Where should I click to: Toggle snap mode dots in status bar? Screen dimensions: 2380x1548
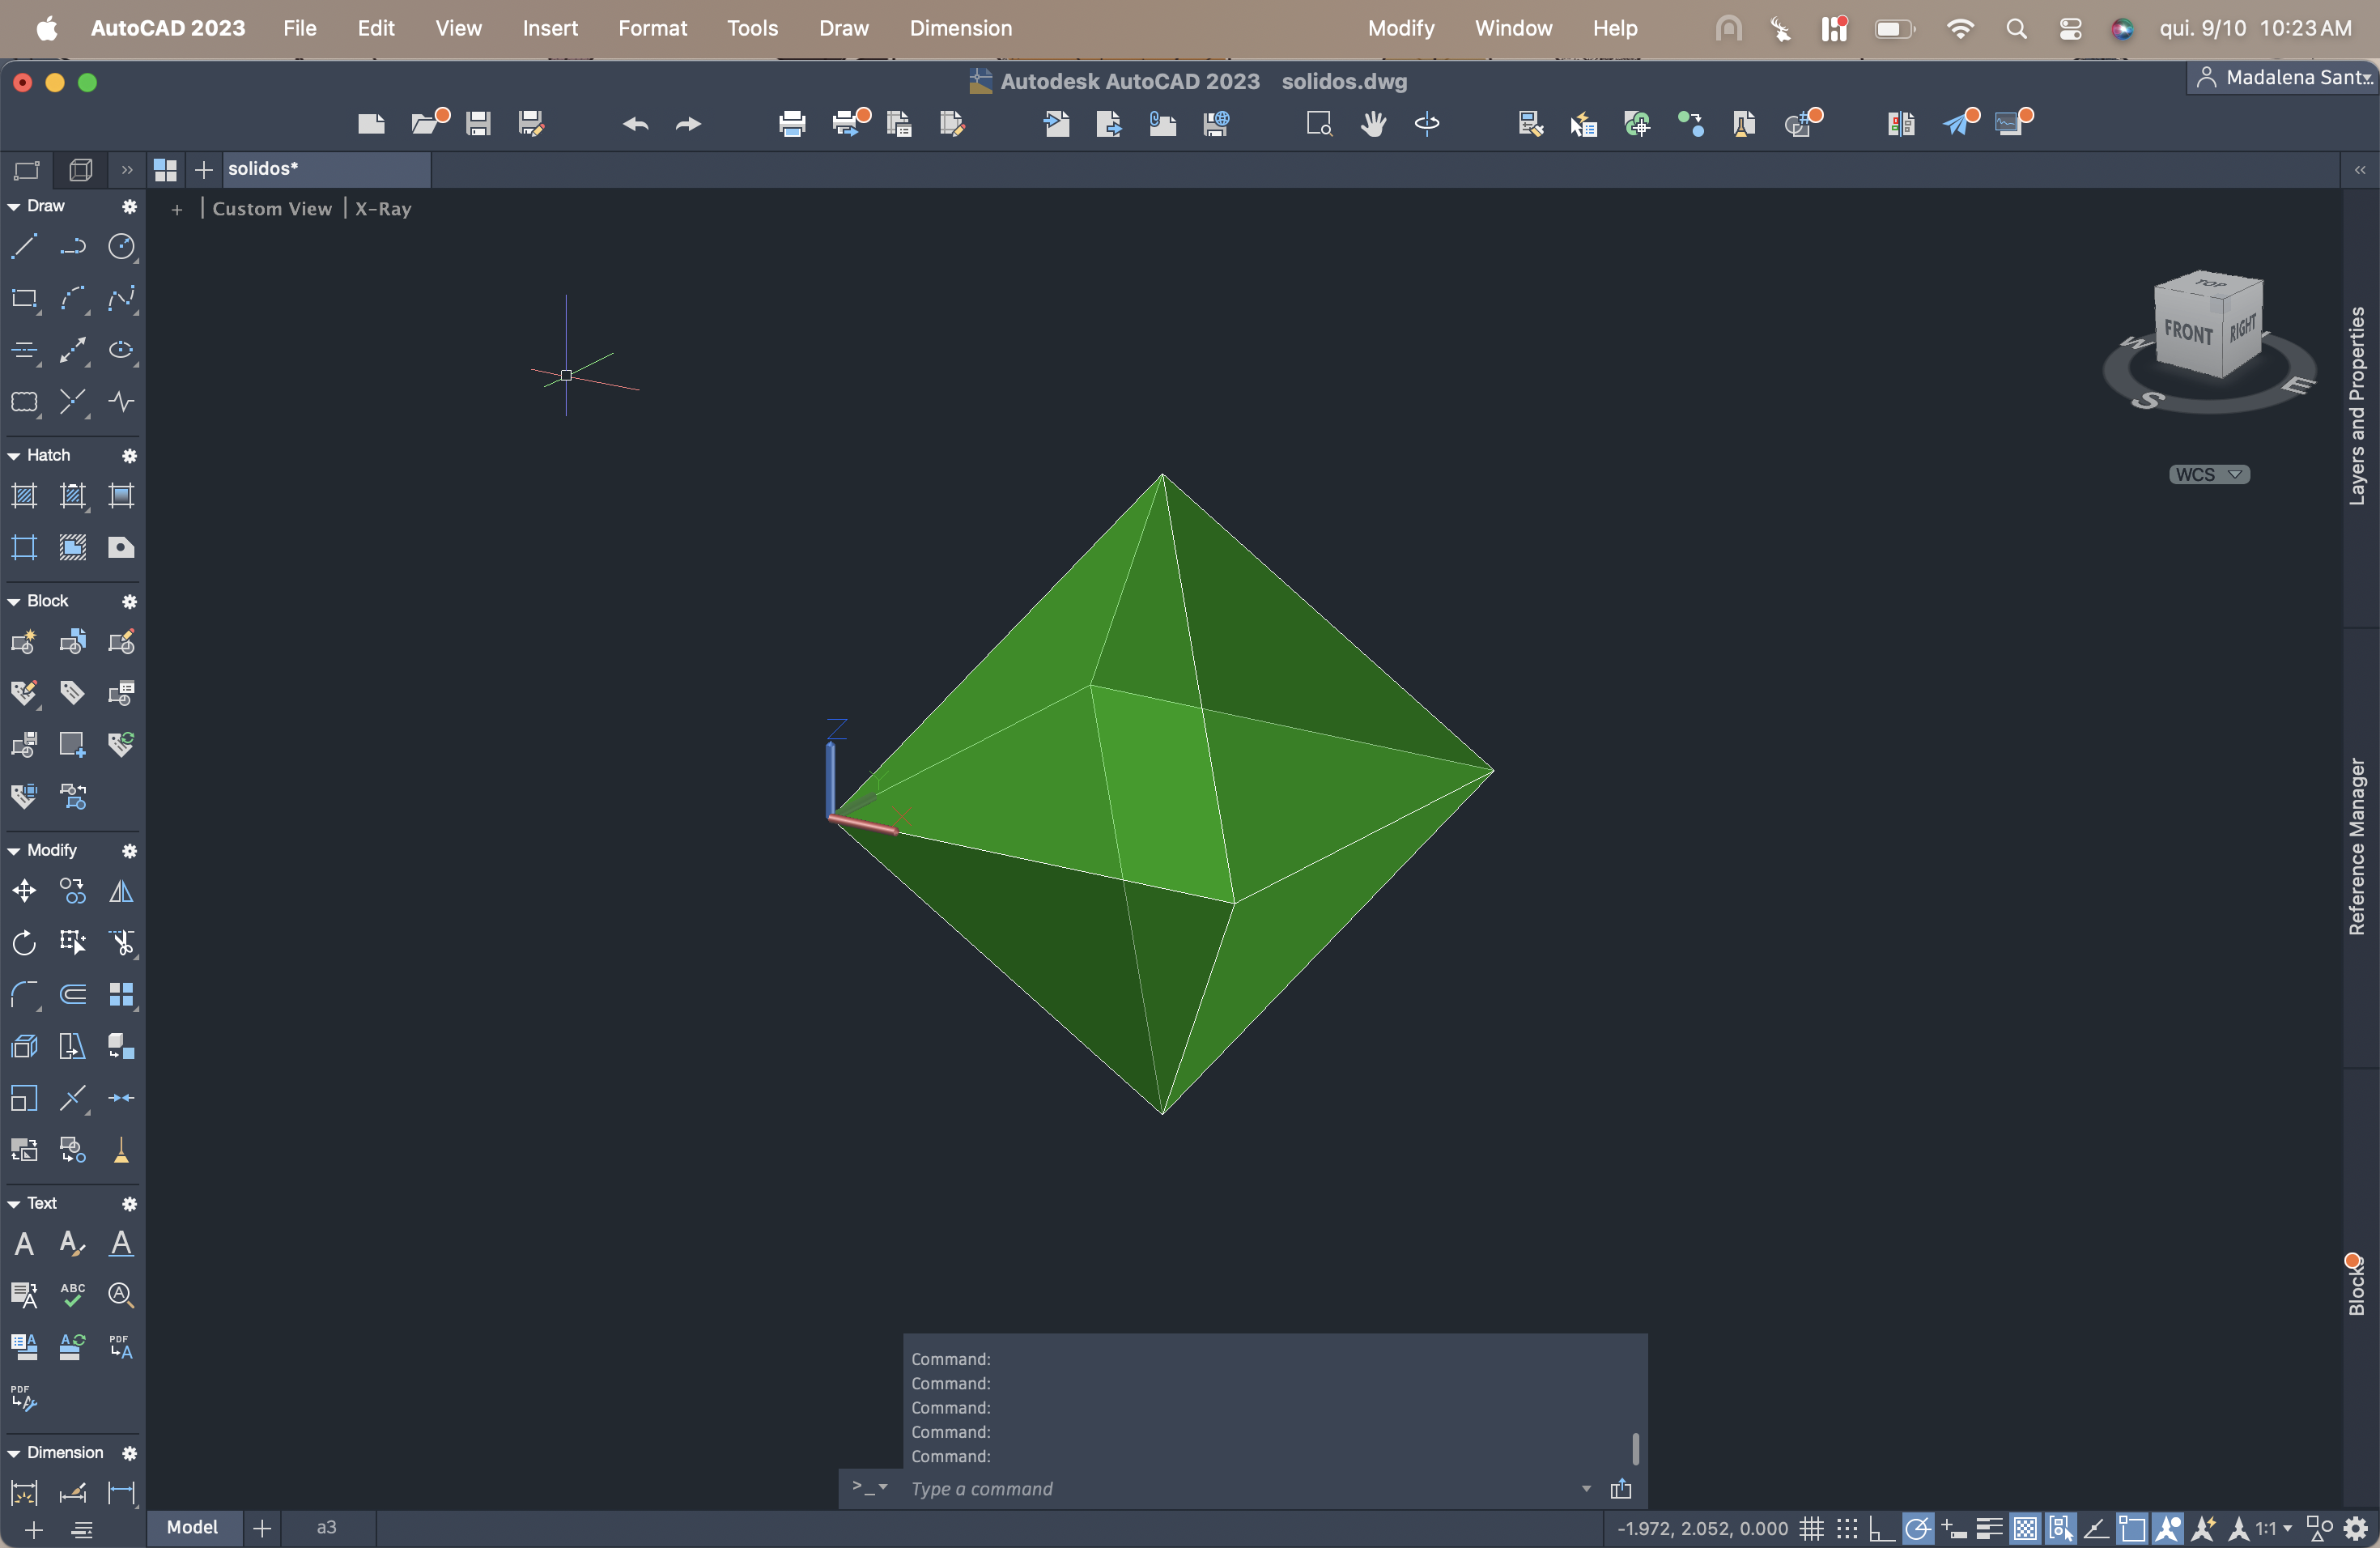coord(1846,1528)
